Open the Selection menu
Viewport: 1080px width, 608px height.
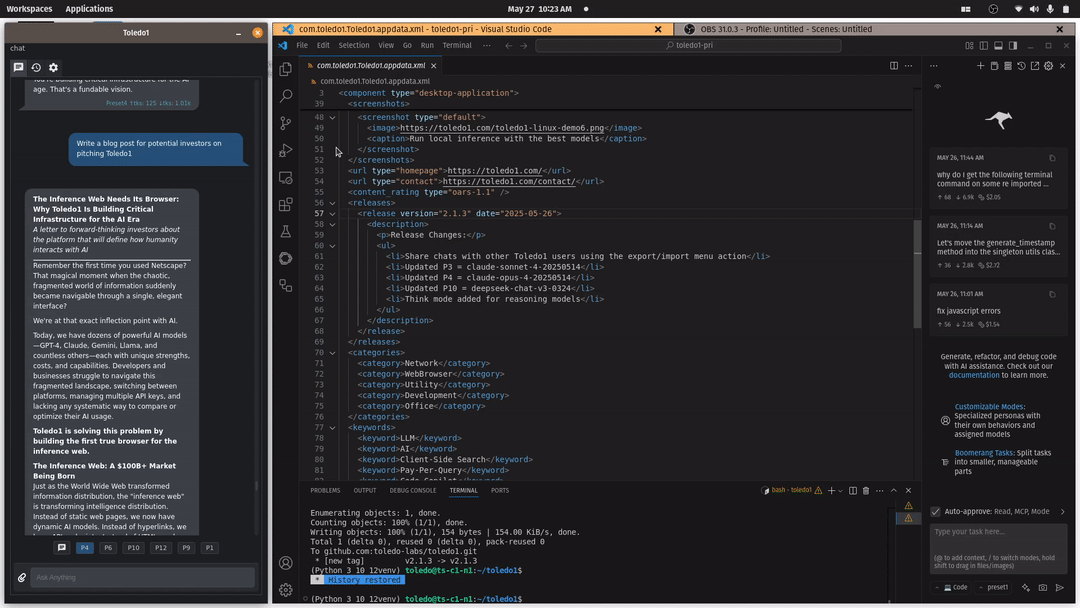coord(354,45)
